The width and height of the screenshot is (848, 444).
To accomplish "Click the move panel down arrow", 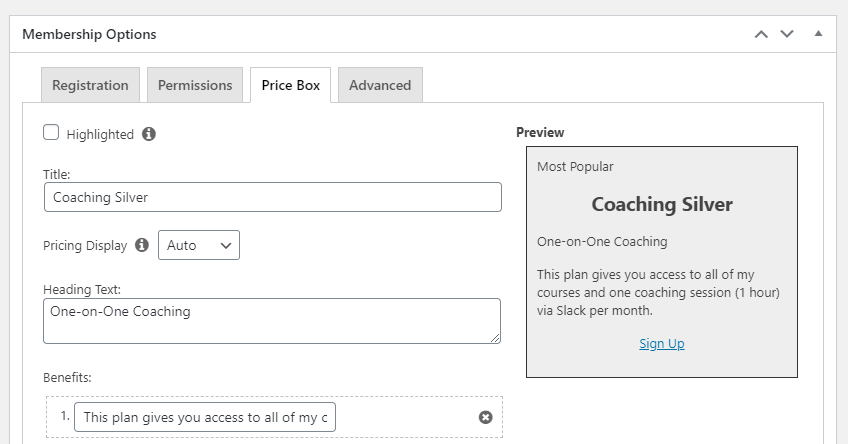I will [787, 34].
